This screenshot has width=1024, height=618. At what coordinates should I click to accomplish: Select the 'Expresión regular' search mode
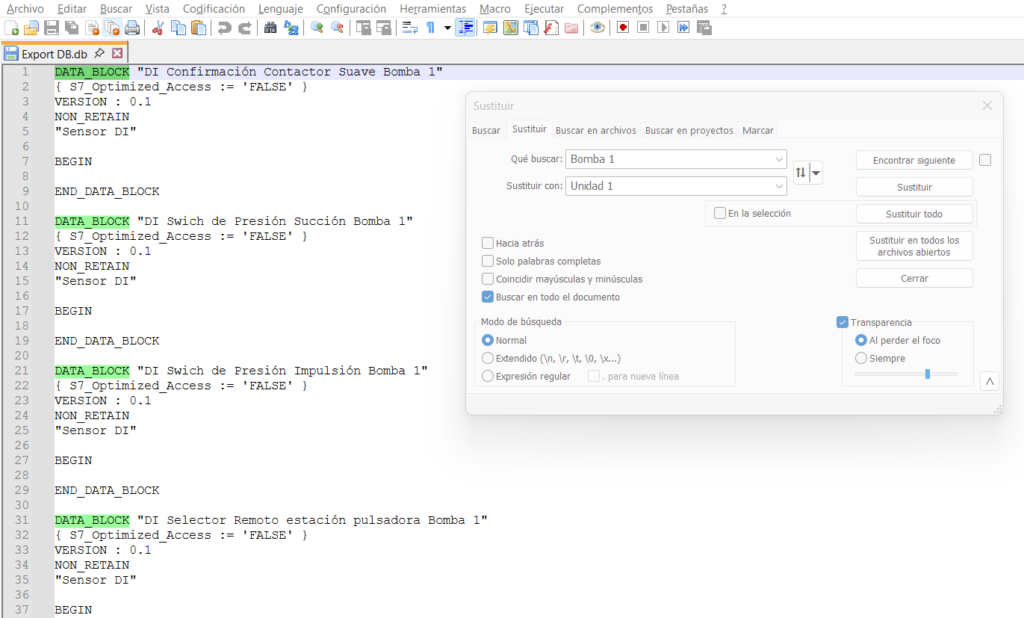[x=488, y=376]
